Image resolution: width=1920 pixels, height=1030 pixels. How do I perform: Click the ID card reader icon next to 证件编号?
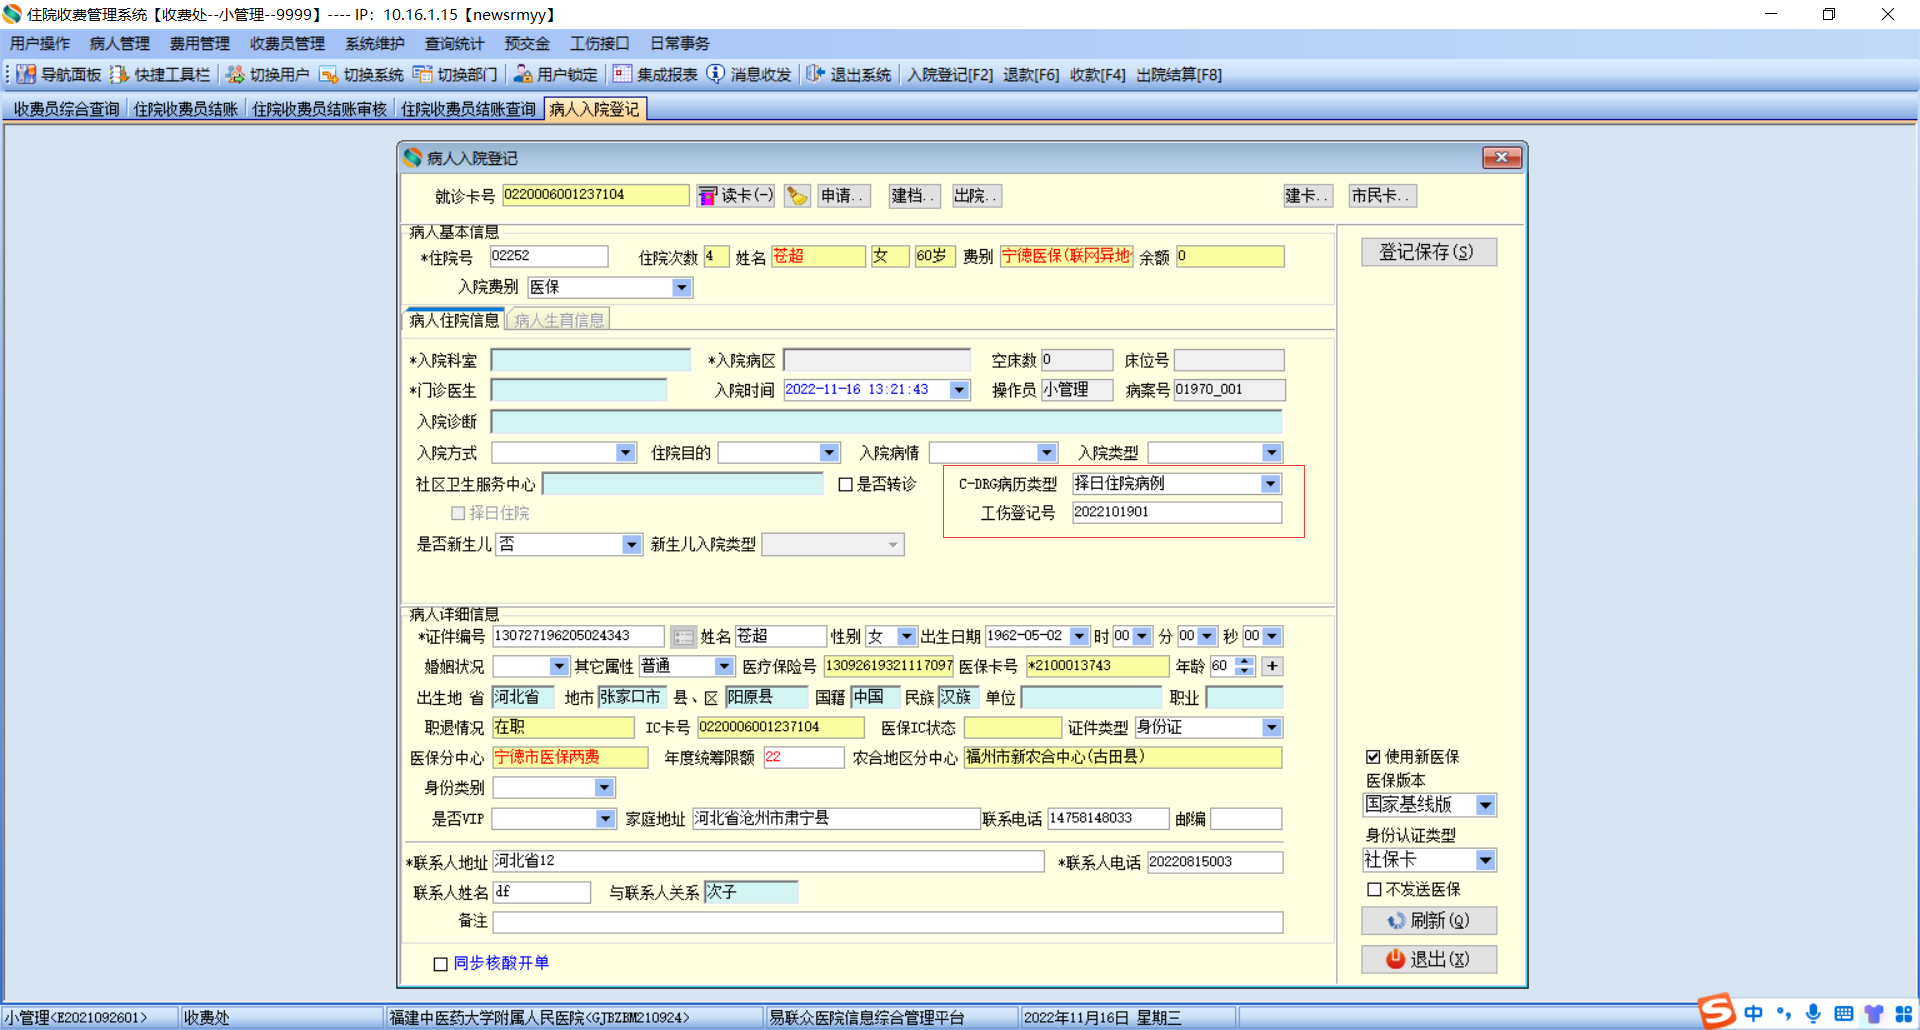point(684,637)
